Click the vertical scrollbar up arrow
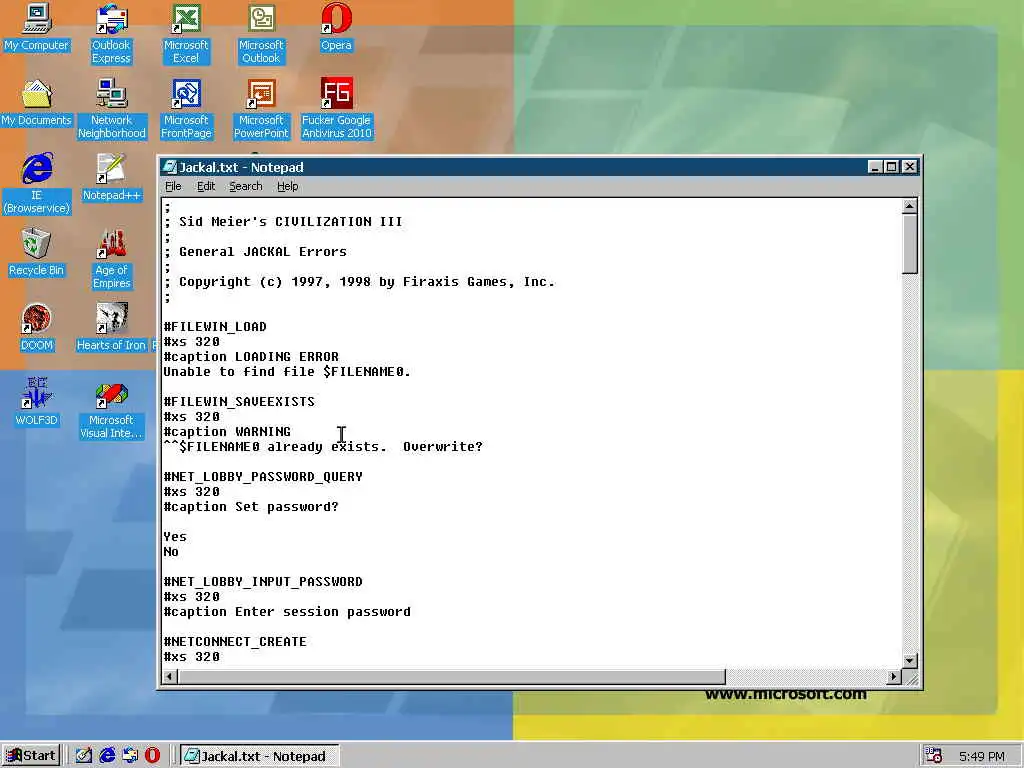This screenshot has width=1024, height=768. pos(910,206)
